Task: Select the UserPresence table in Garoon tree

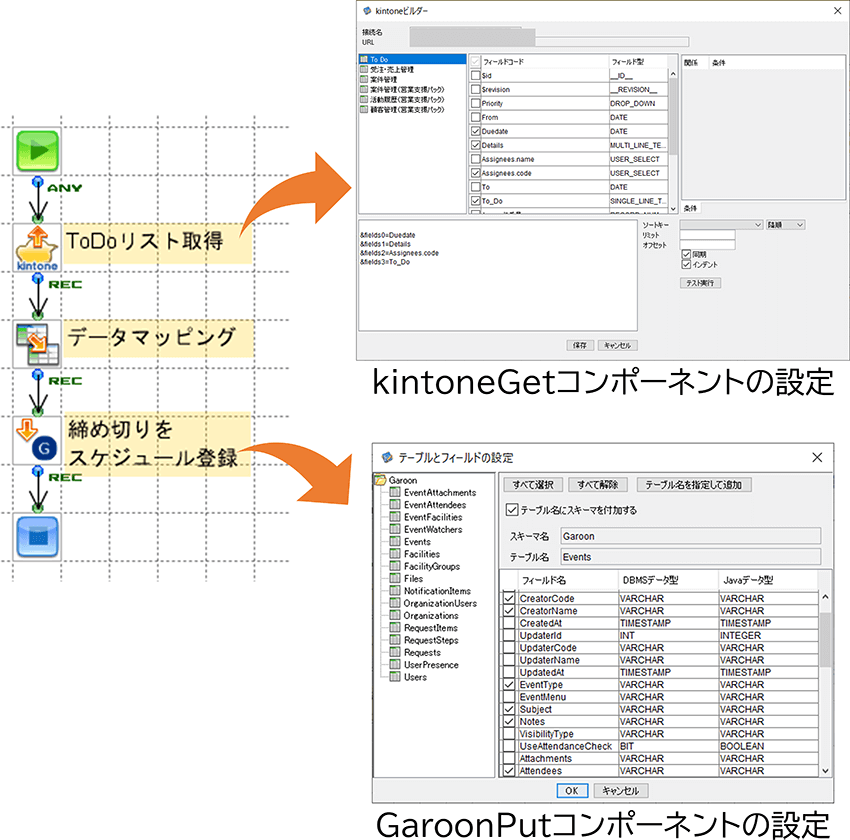Action: click(424, 665)
